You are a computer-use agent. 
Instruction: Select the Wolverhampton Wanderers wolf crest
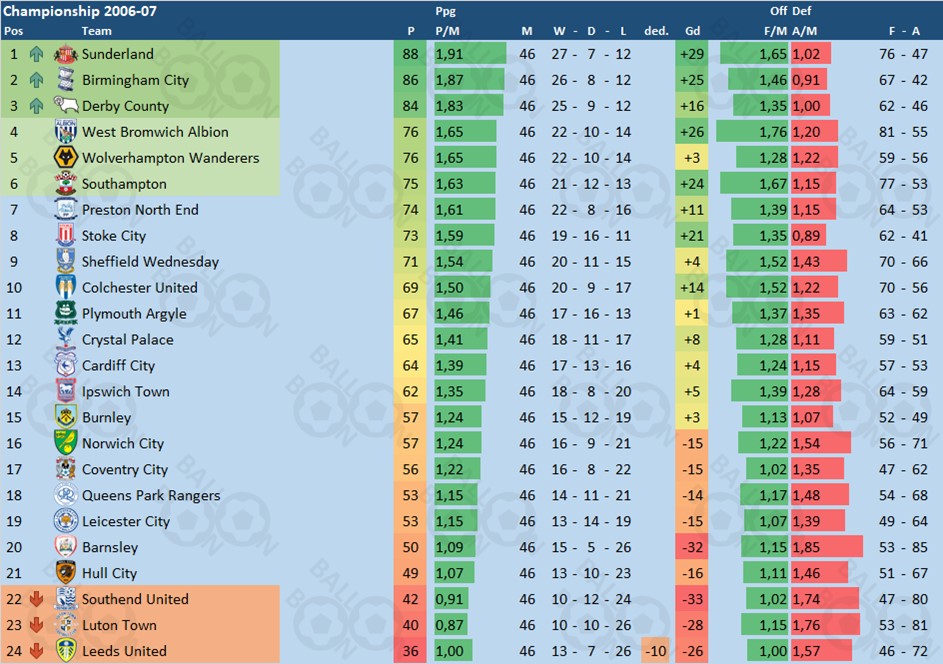coord(66,158)
